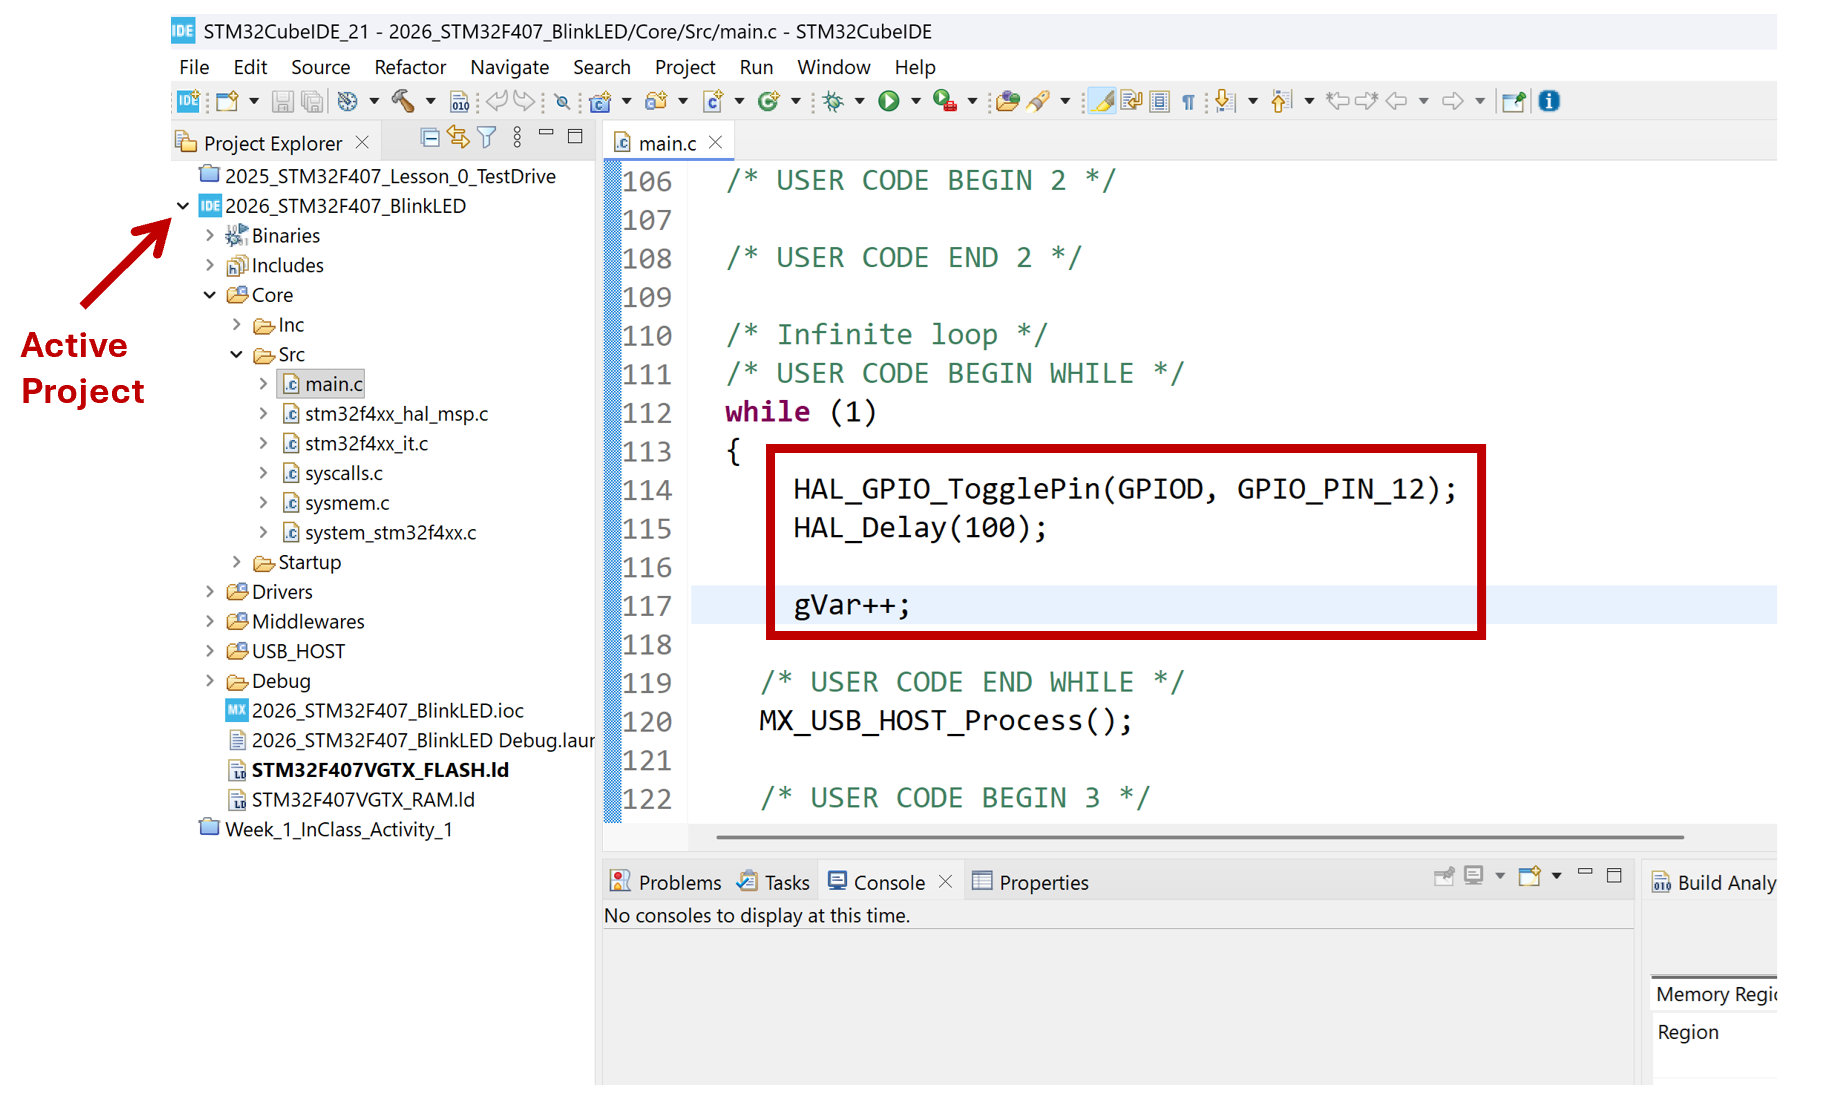Switch to the Properties tab
This screenshot has height=1106, width=1824.
(1031, 882)
